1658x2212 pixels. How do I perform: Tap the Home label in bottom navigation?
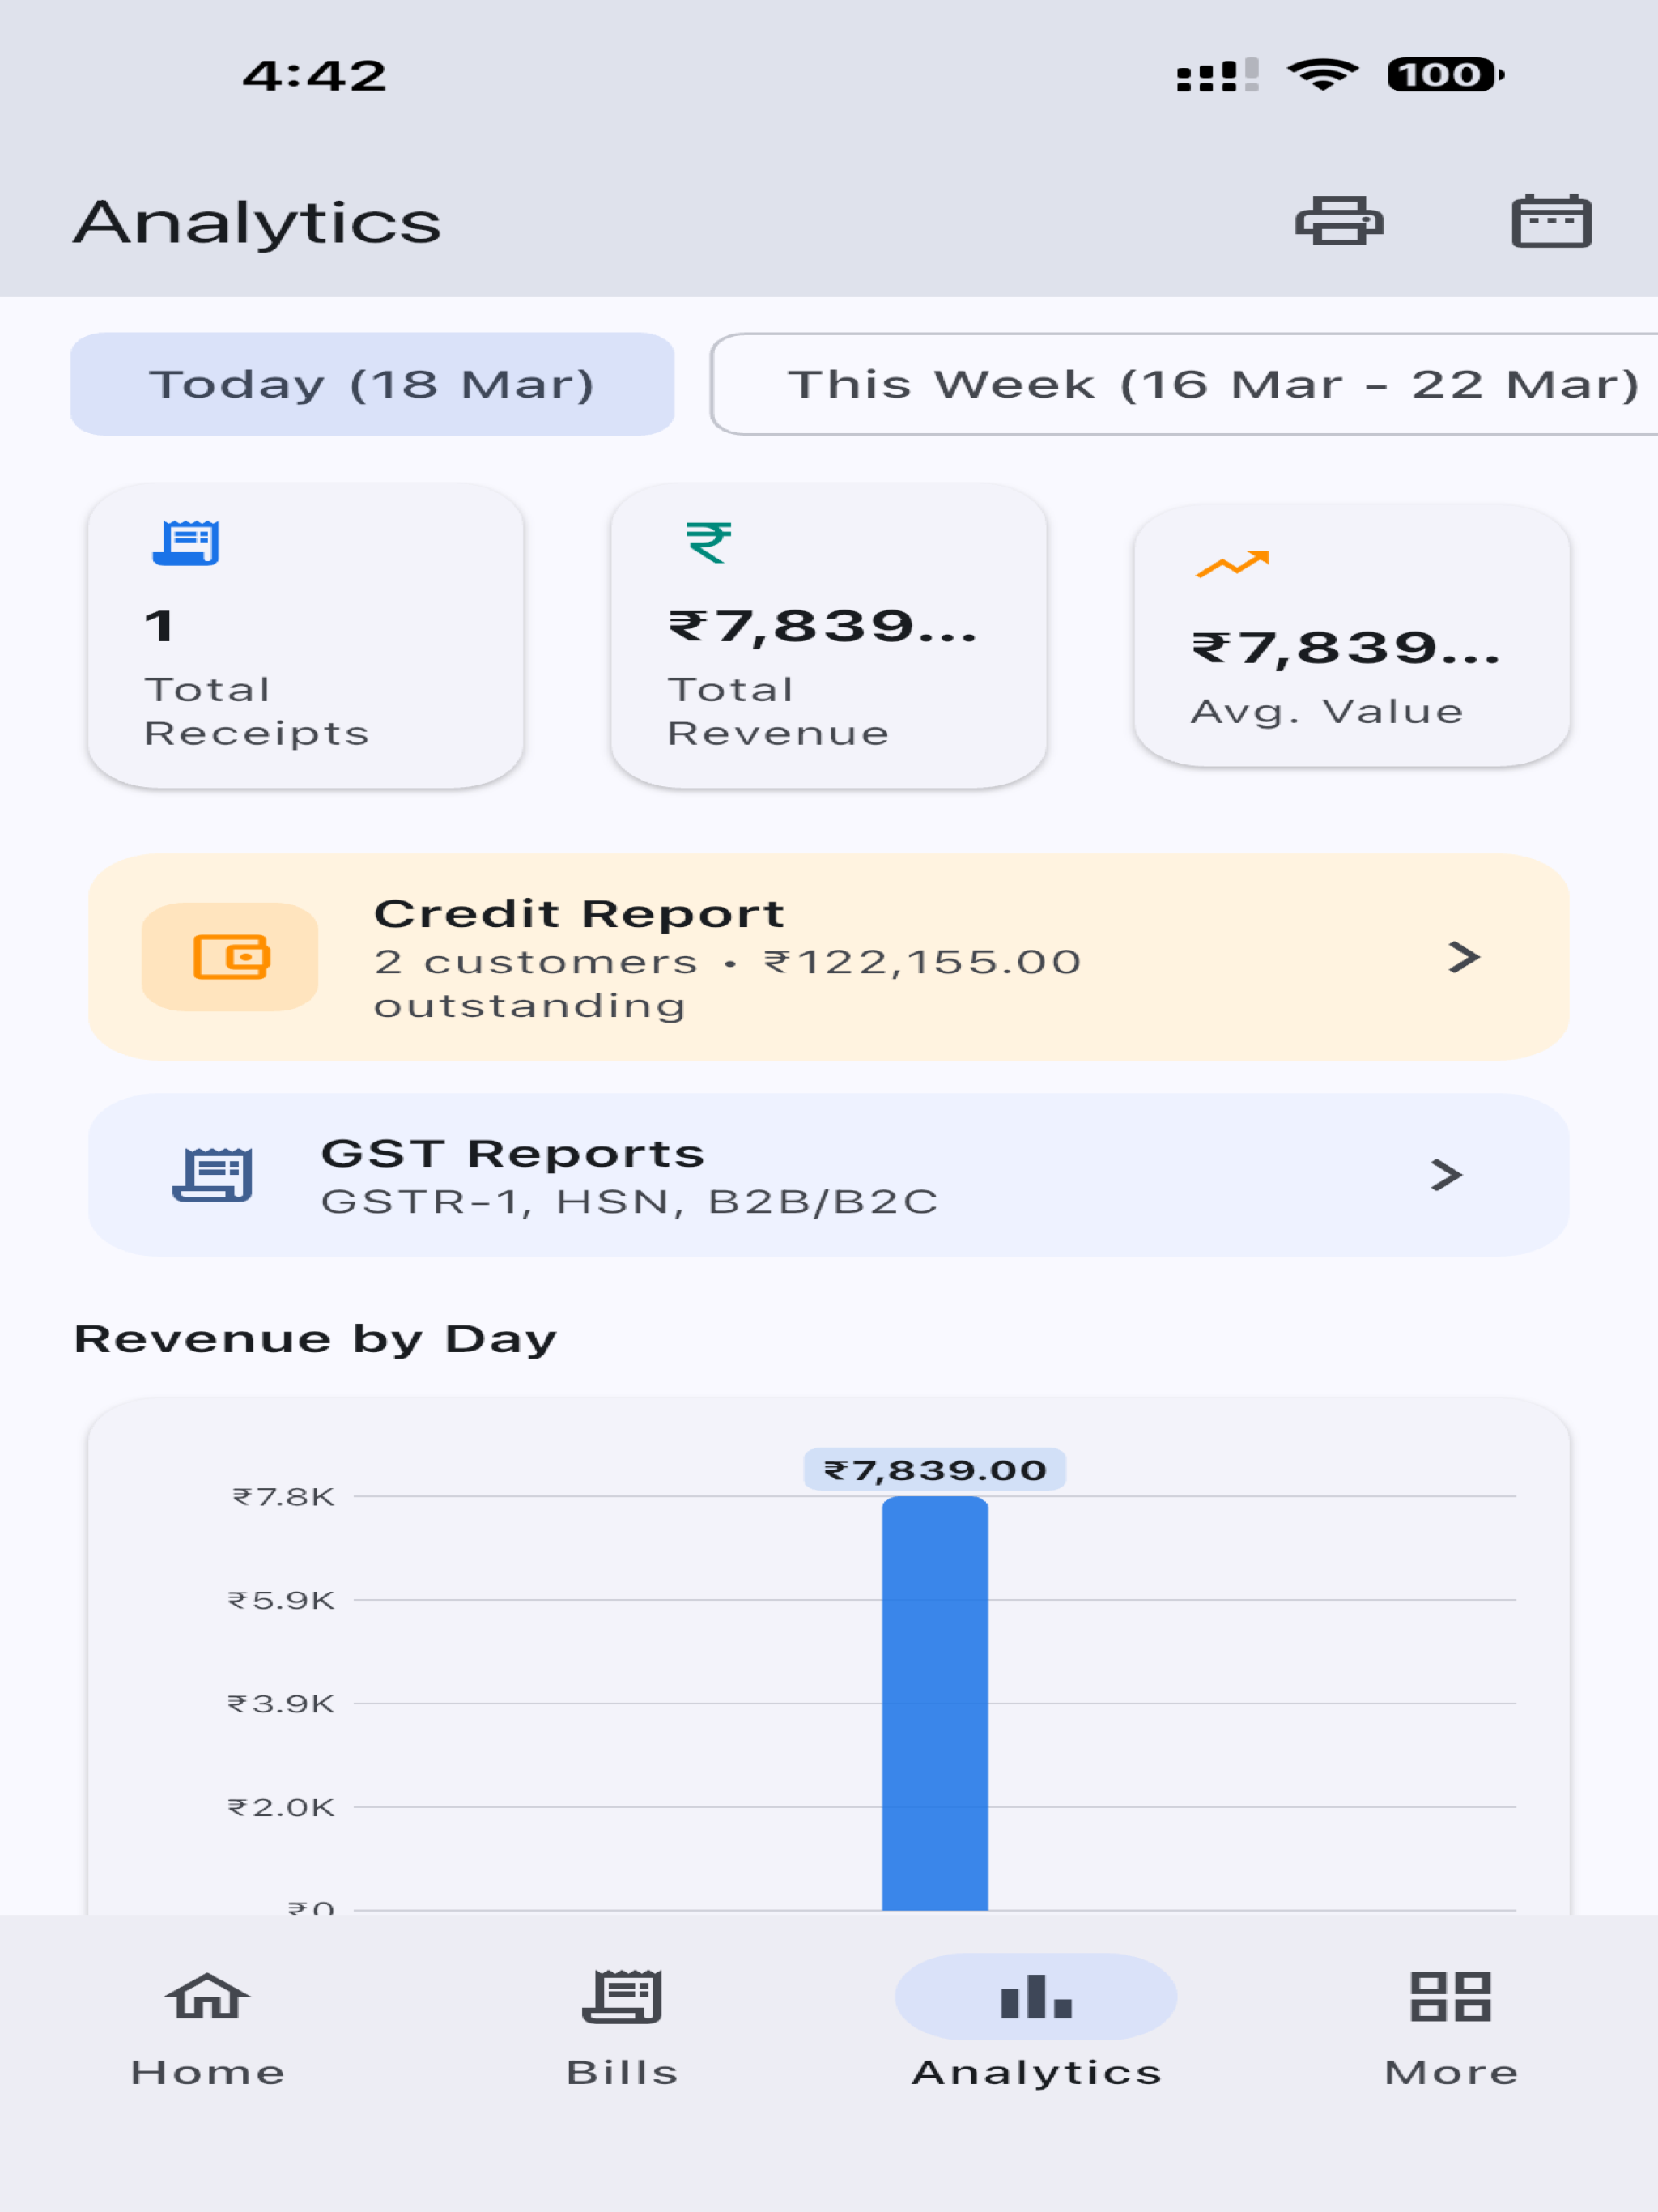coord(208,2072)
